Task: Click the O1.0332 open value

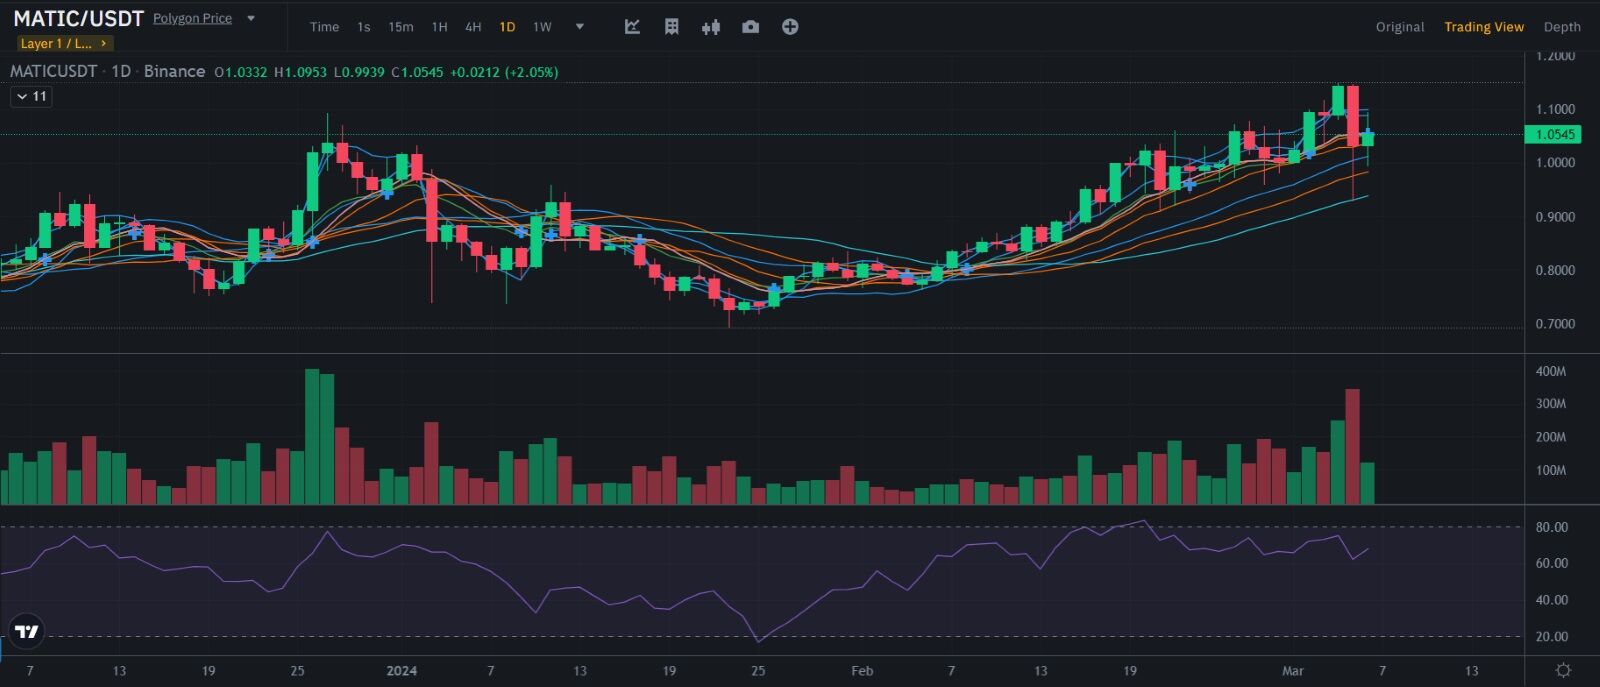Action: tap(241, 72)
